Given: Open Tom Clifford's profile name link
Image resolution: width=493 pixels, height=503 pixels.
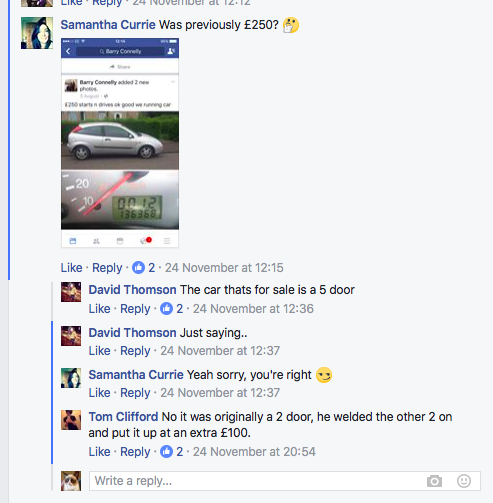Looking at the screenshot, I should (x=123, y=417).
